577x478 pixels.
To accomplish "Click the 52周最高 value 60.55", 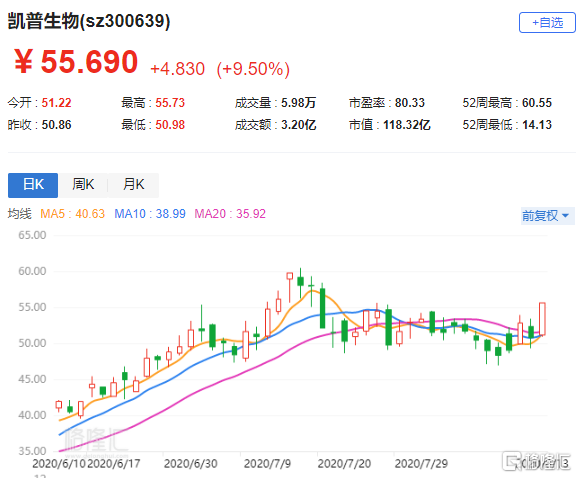I will coord(537,103).
